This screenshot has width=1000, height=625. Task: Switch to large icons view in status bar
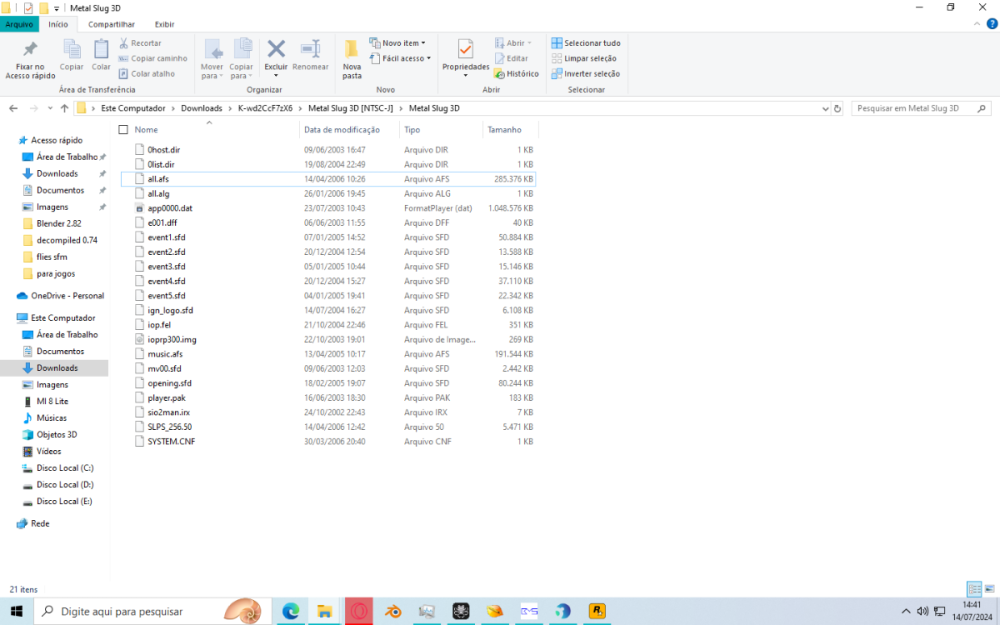[989, 590]
